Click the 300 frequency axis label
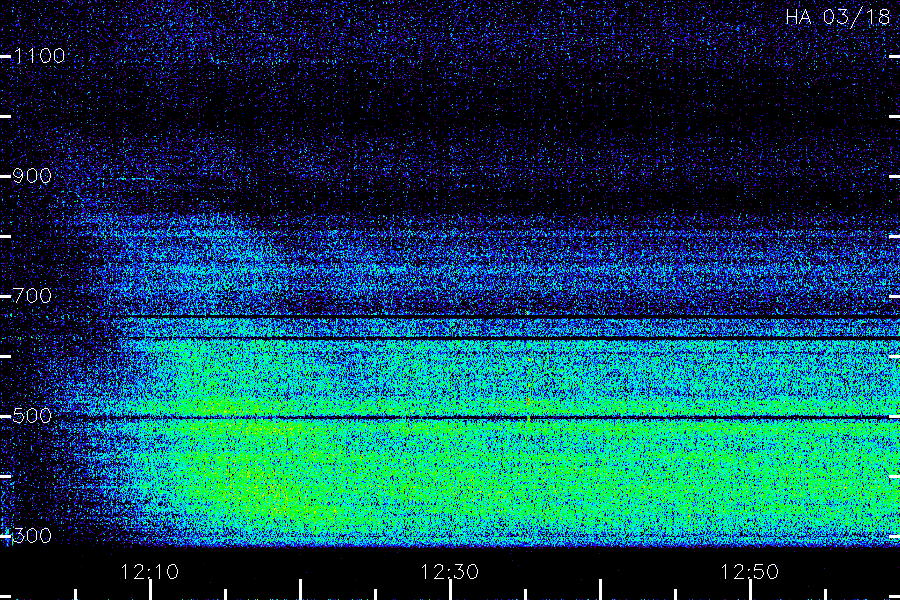Image resolution: width=900 pixels, height=600 pixels. (x=32, y=536)
